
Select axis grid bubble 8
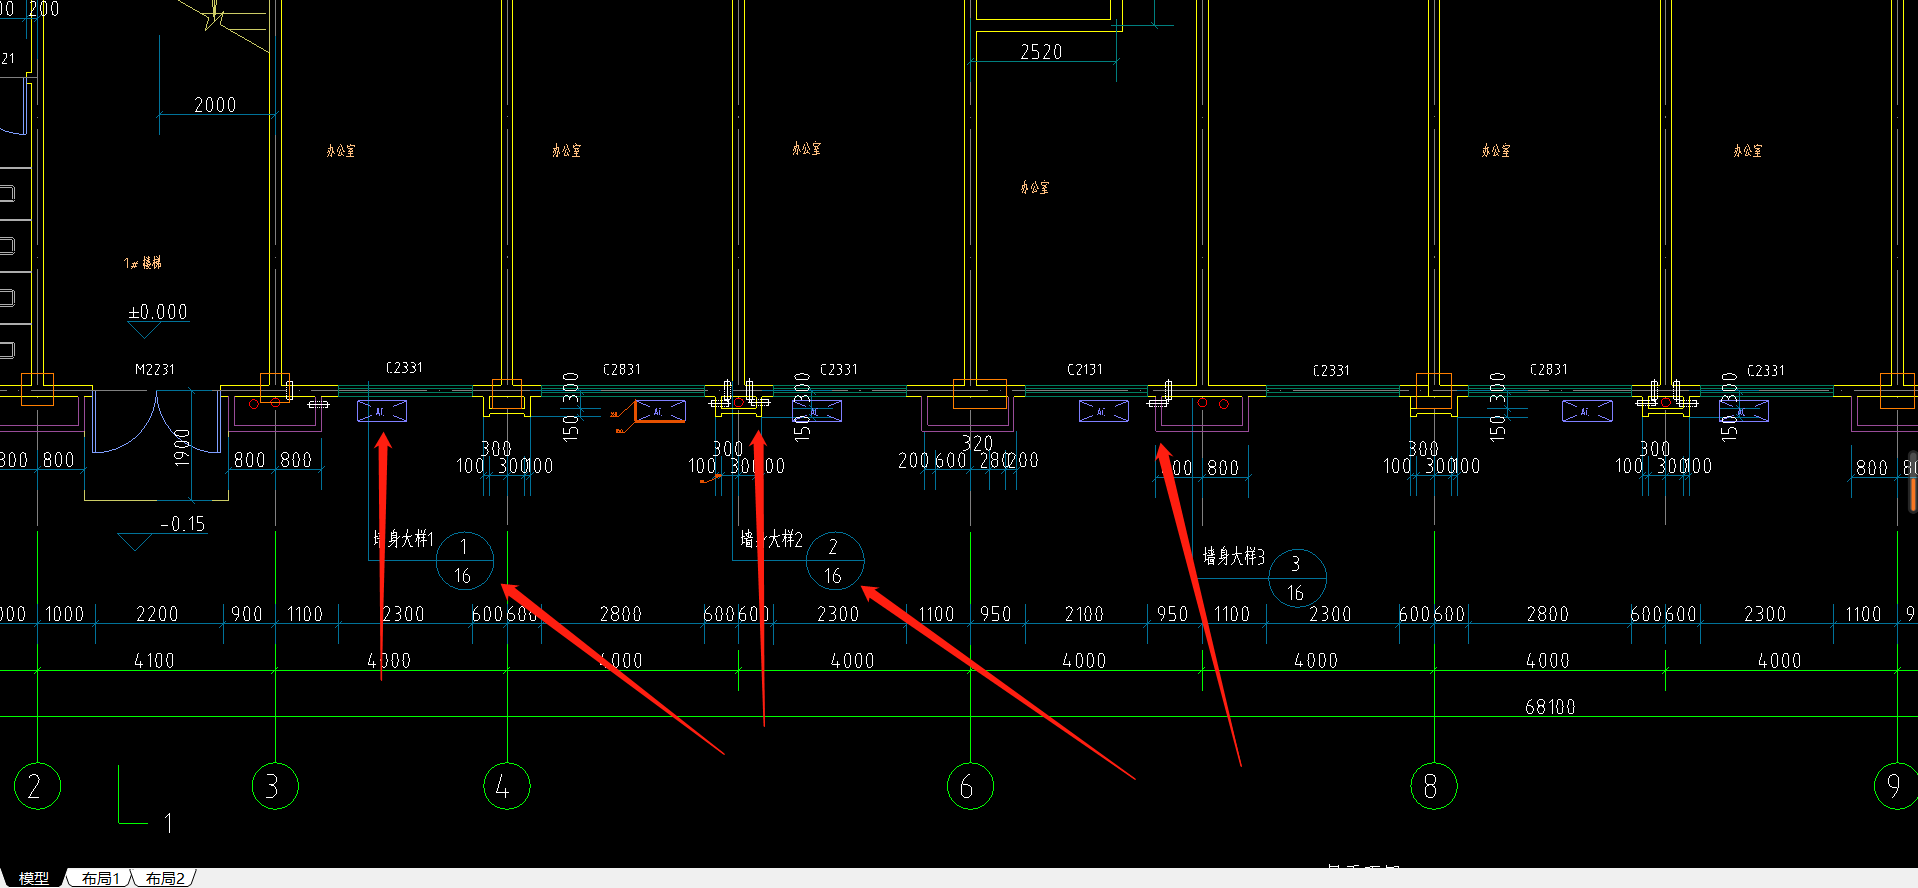1434,786
